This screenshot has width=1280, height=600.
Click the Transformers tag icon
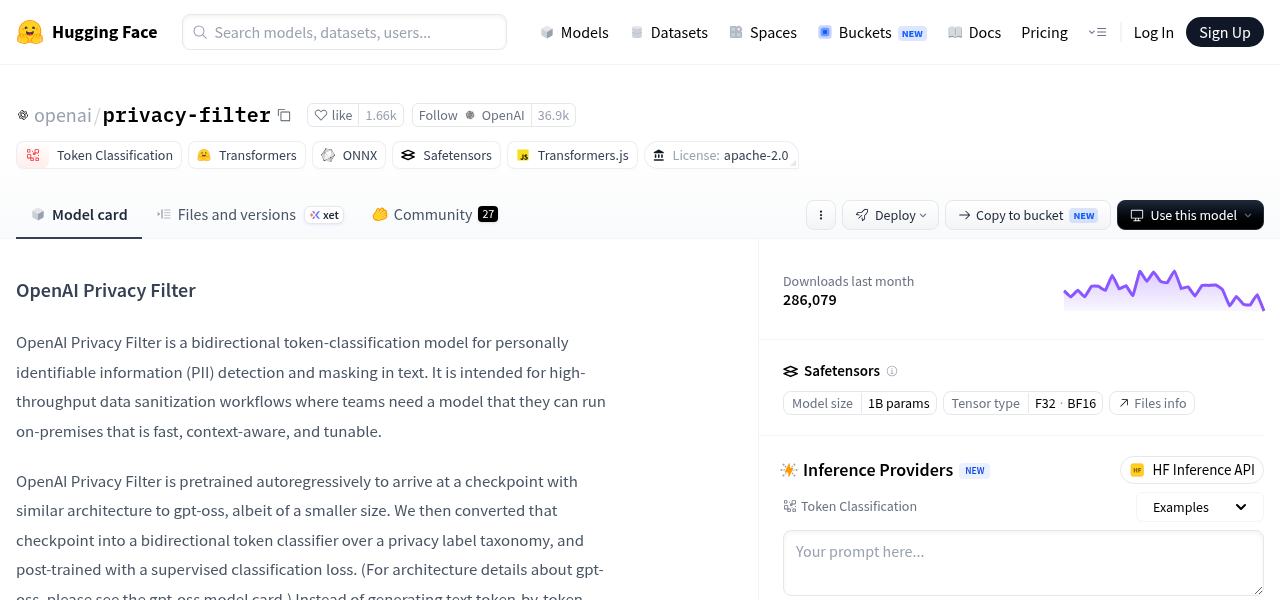[x=204, y=155]
